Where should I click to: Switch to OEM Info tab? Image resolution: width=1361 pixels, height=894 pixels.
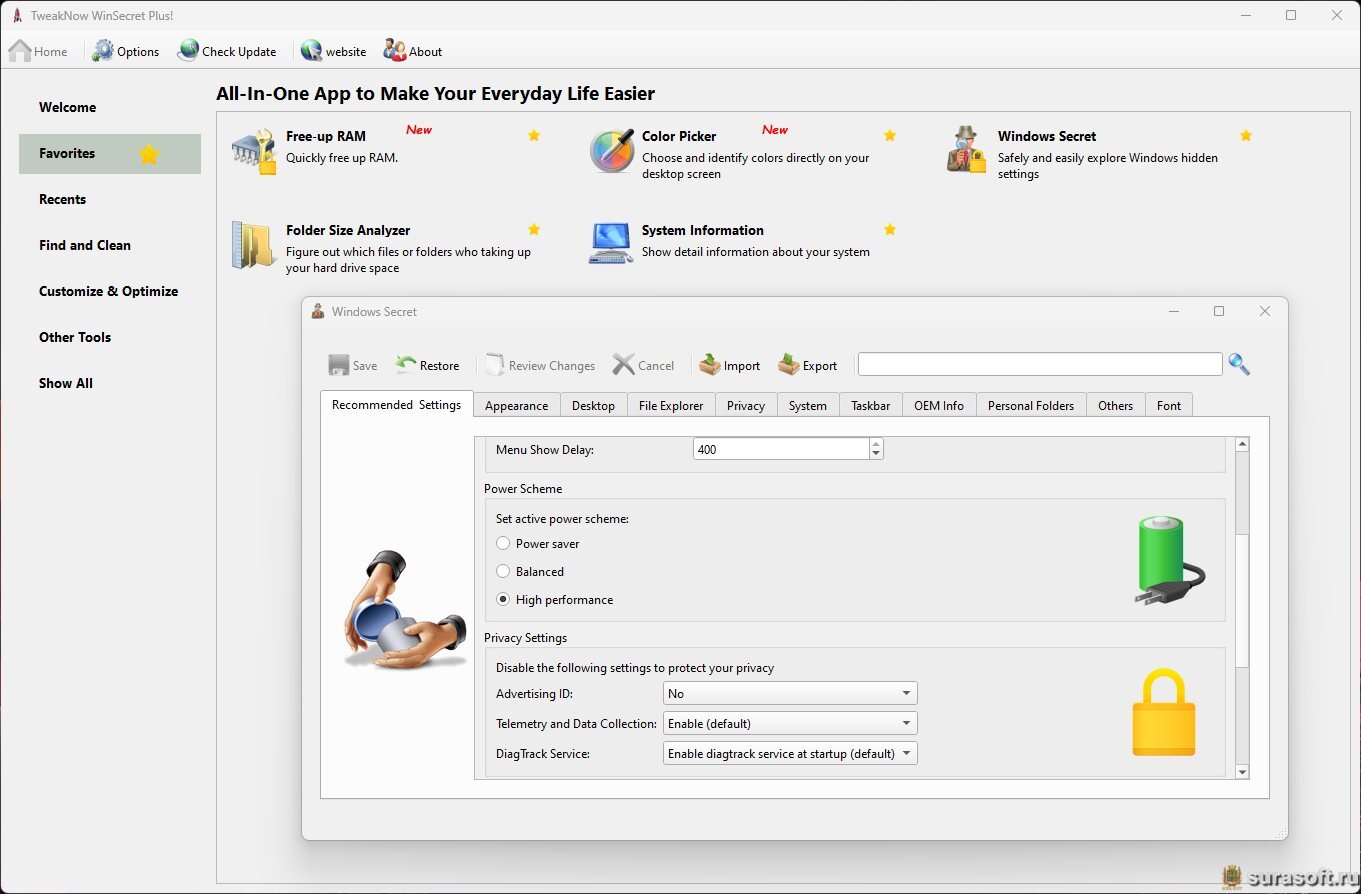(x=939, y=405)
